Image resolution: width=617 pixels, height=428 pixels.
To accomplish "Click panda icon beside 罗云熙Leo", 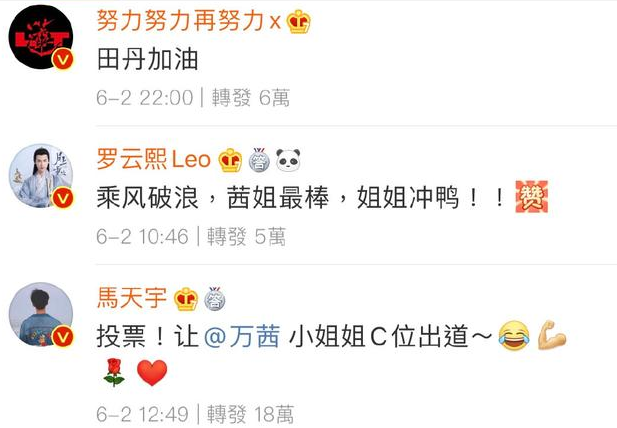I will coord(288,160).
